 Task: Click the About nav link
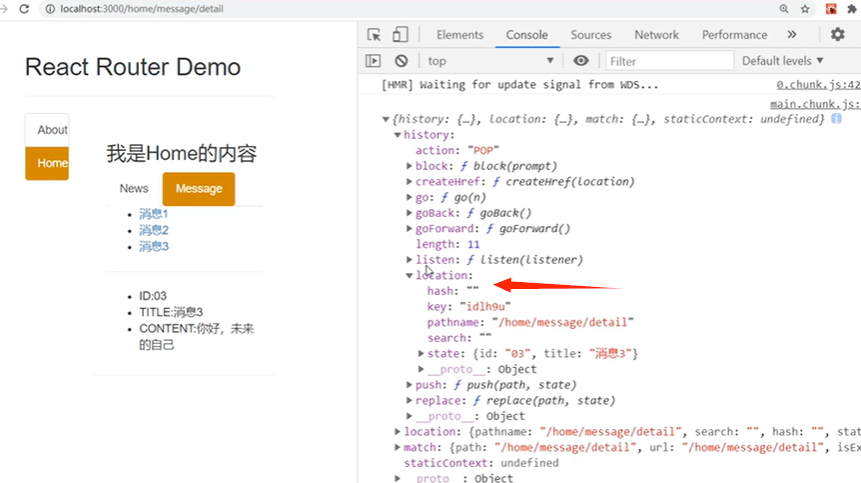pos(47,130)
